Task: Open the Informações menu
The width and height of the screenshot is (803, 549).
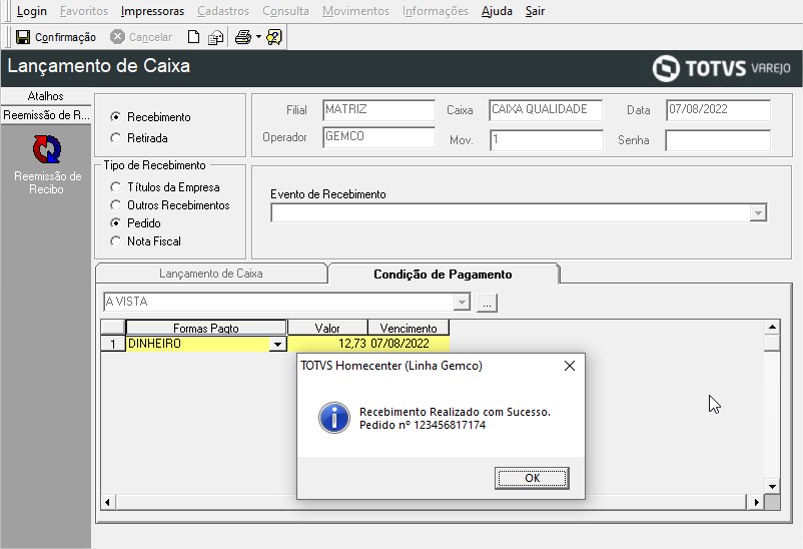Action: 435,11
